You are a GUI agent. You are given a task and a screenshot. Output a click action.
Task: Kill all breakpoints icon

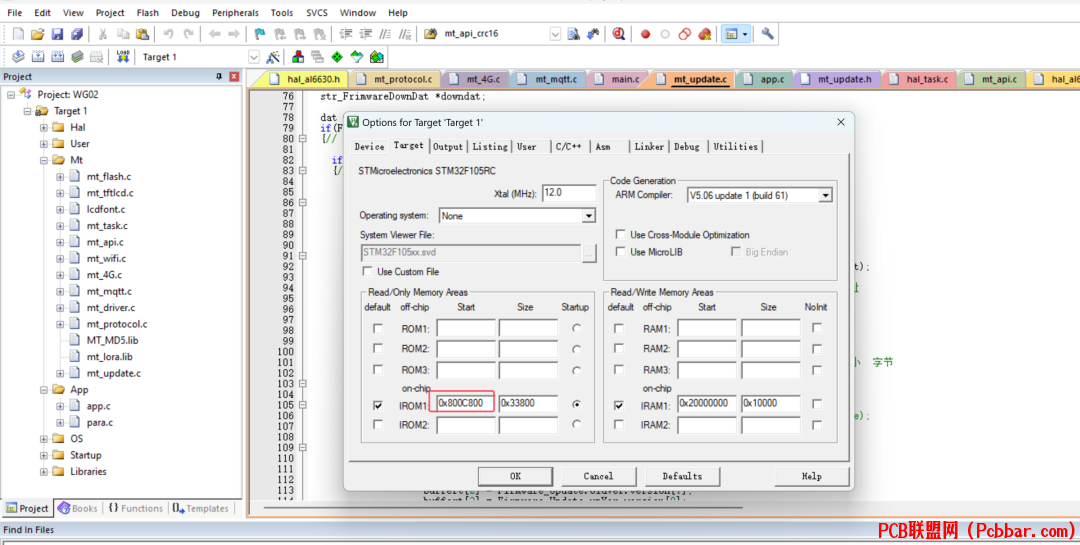[704, 34]
